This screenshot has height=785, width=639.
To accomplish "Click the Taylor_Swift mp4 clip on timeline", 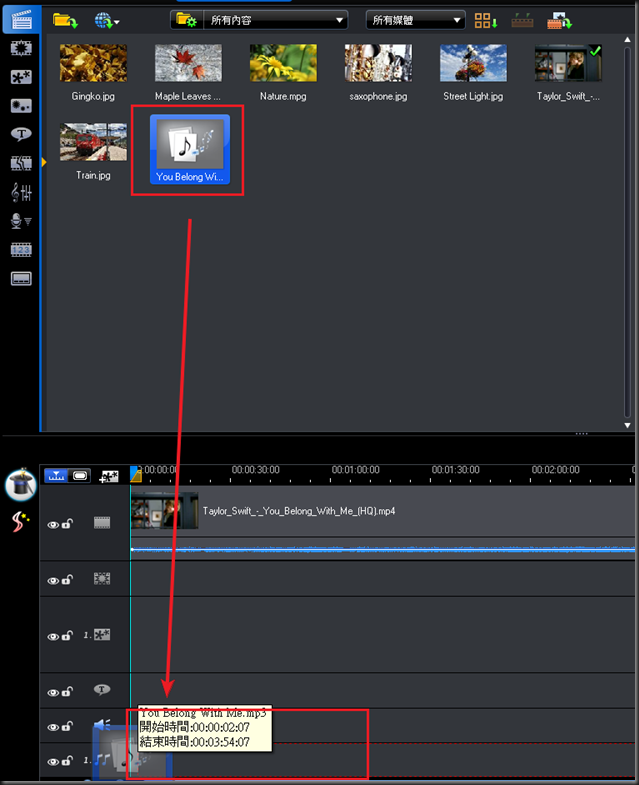I will (383, 511).
